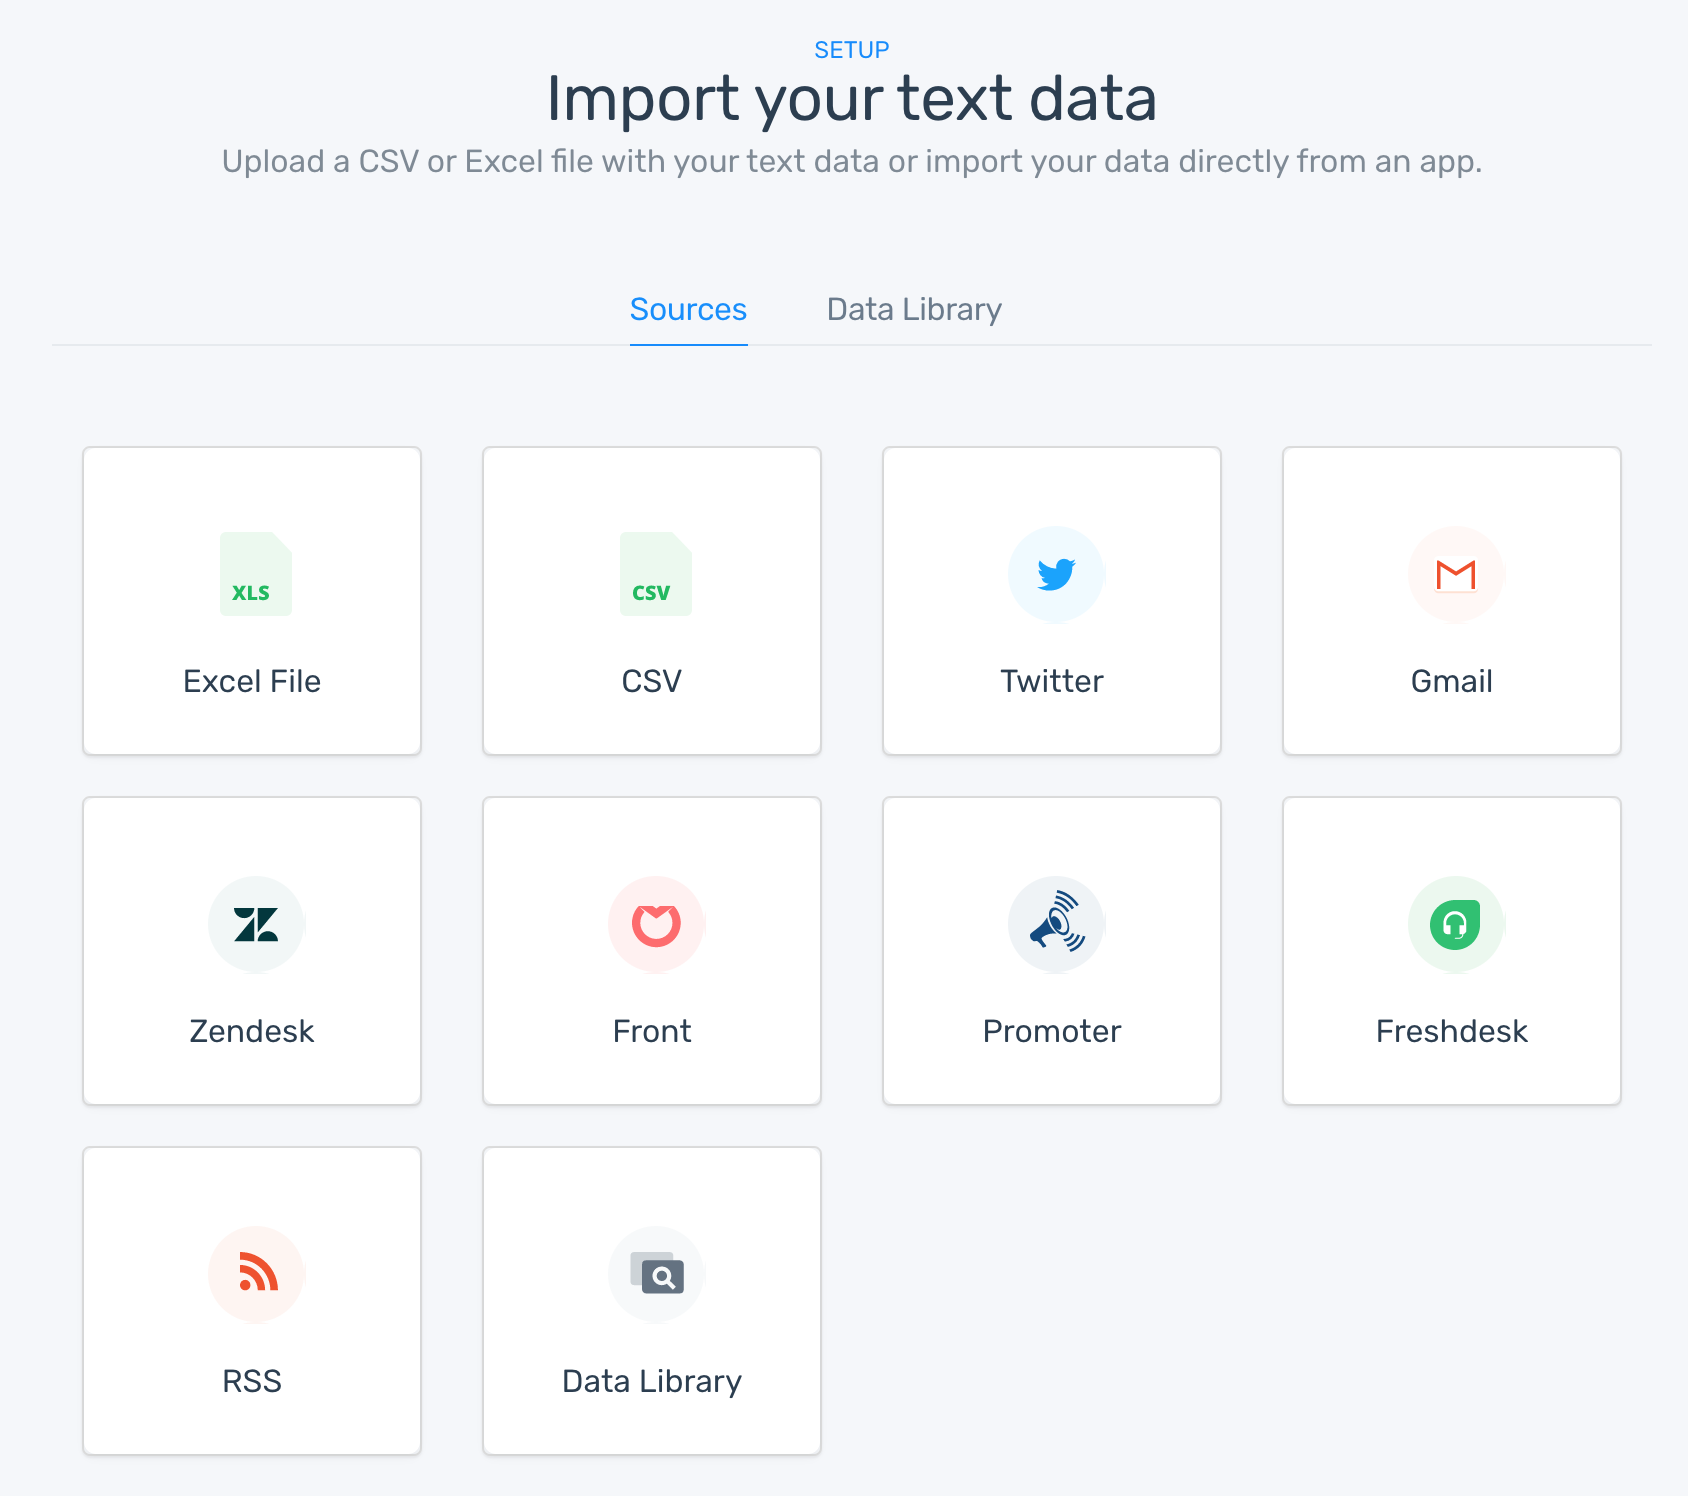
Task: Pick the Twitter source card label
Action: click(1052, 681)
